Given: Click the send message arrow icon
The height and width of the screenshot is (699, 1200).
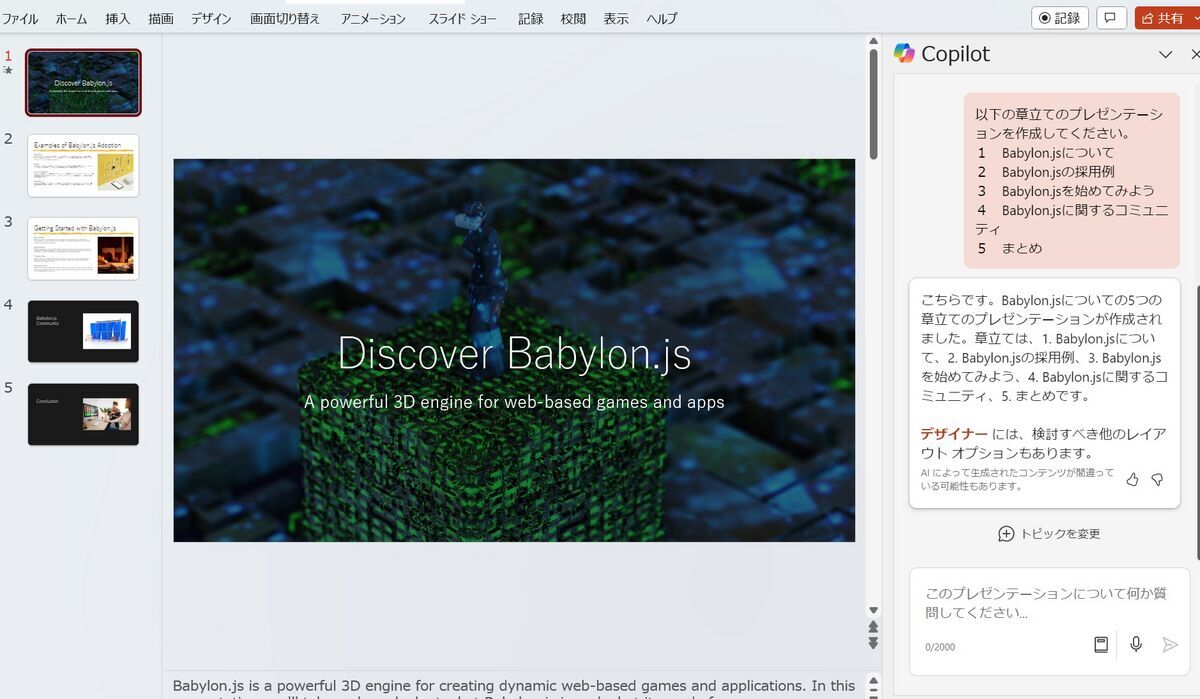Looking at the screenshot, I should 1170,645.
